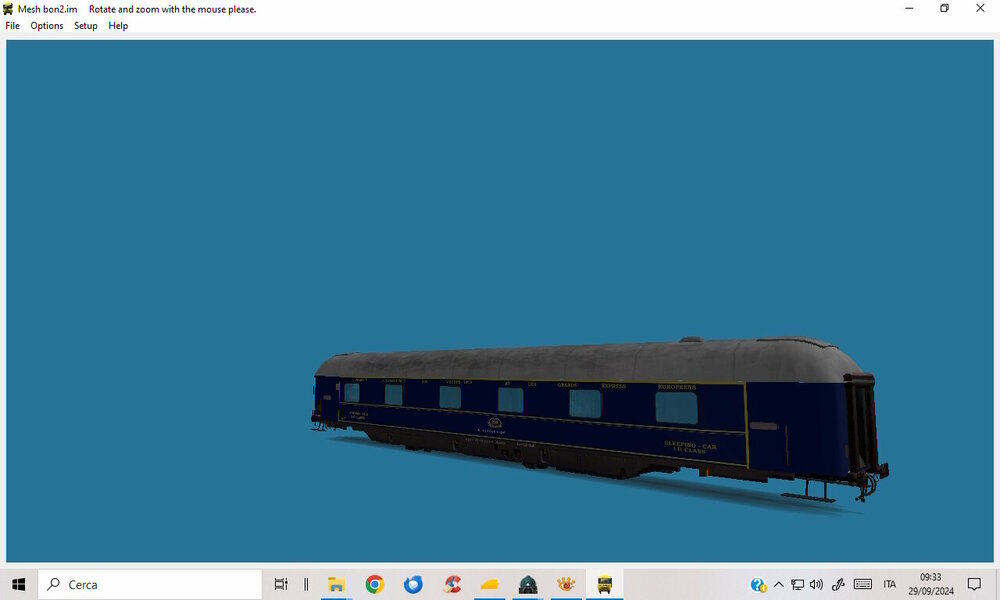Screen dimensions: 1000x600
Task: Switch the ITA input language indicator
Action: coord(889,584)
